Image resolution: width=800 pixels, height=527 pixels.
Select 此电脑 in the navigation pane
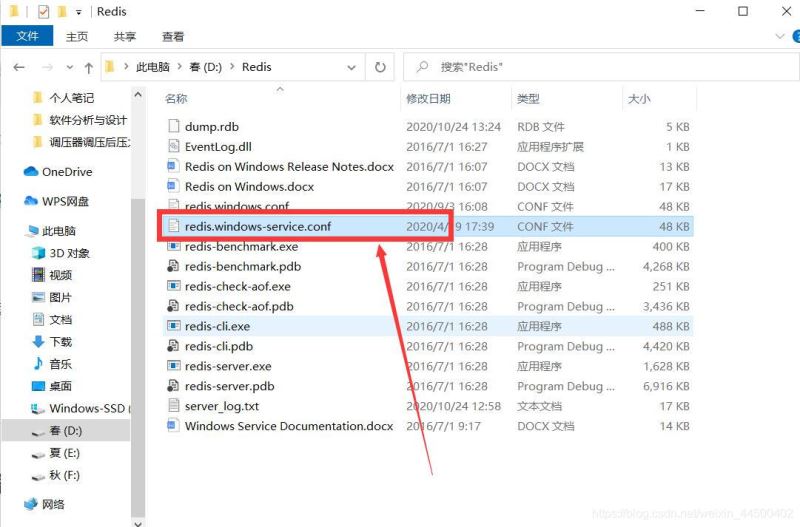point(59,231)
